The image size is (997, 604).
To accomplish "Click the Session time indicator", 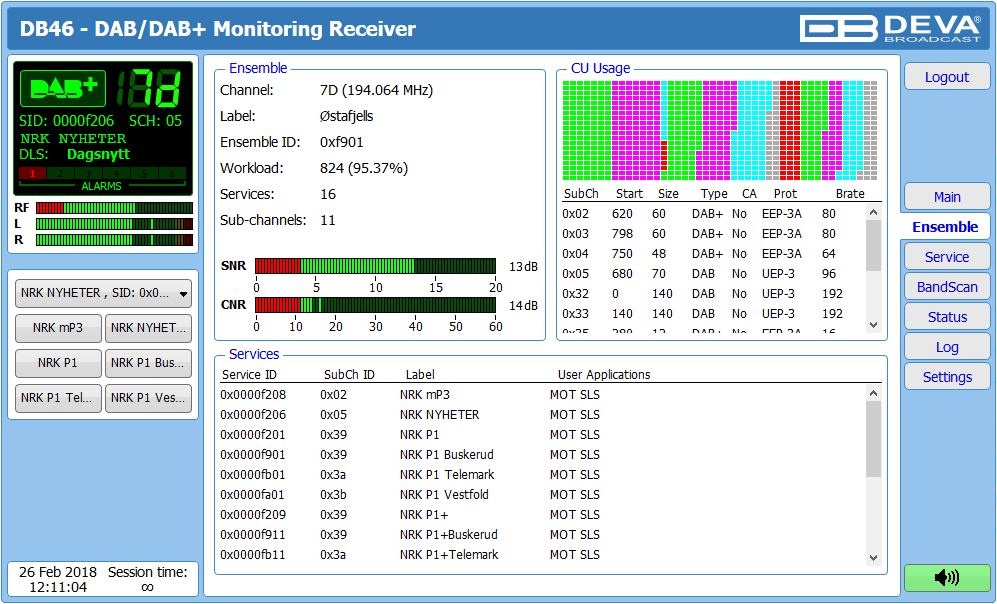I will coord(148,579).
